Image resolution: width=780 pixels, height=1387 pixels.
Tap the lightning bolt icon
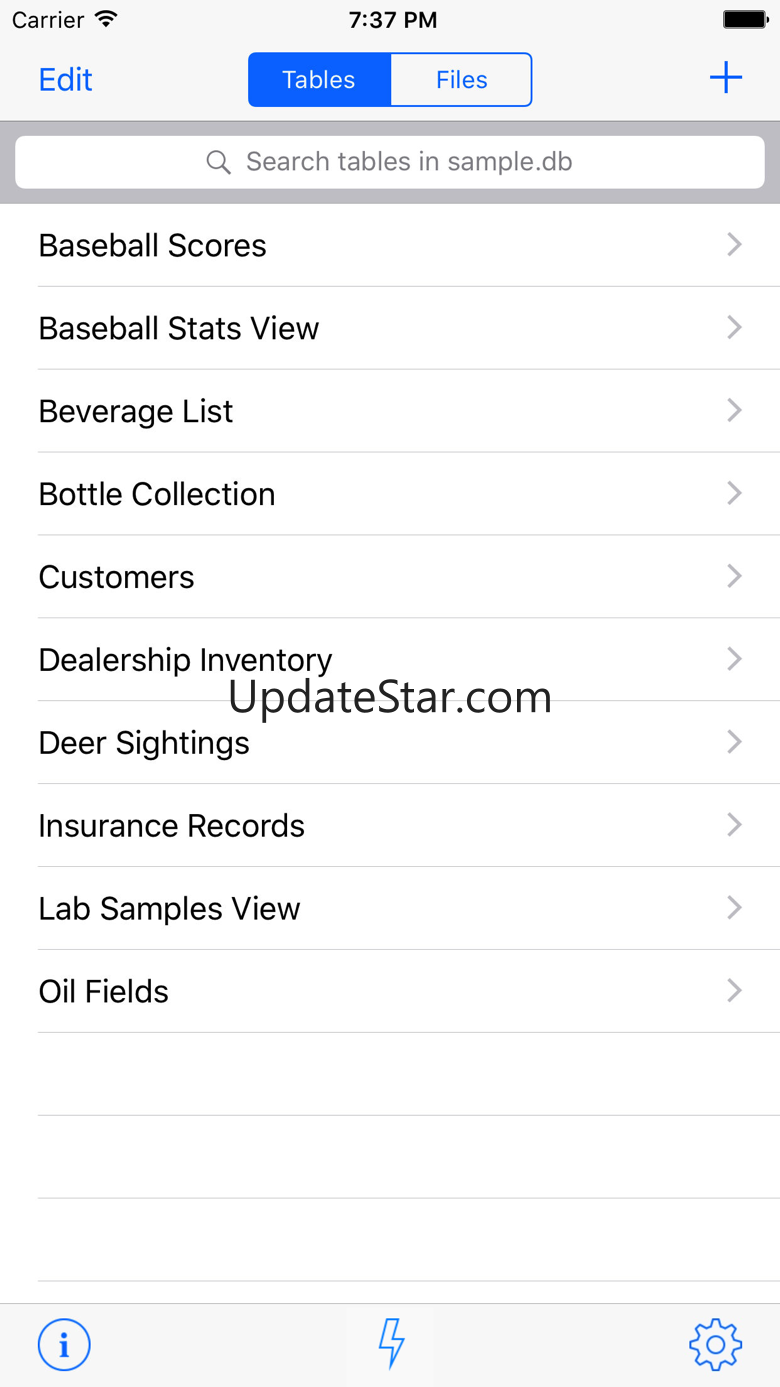(391, 1343)
